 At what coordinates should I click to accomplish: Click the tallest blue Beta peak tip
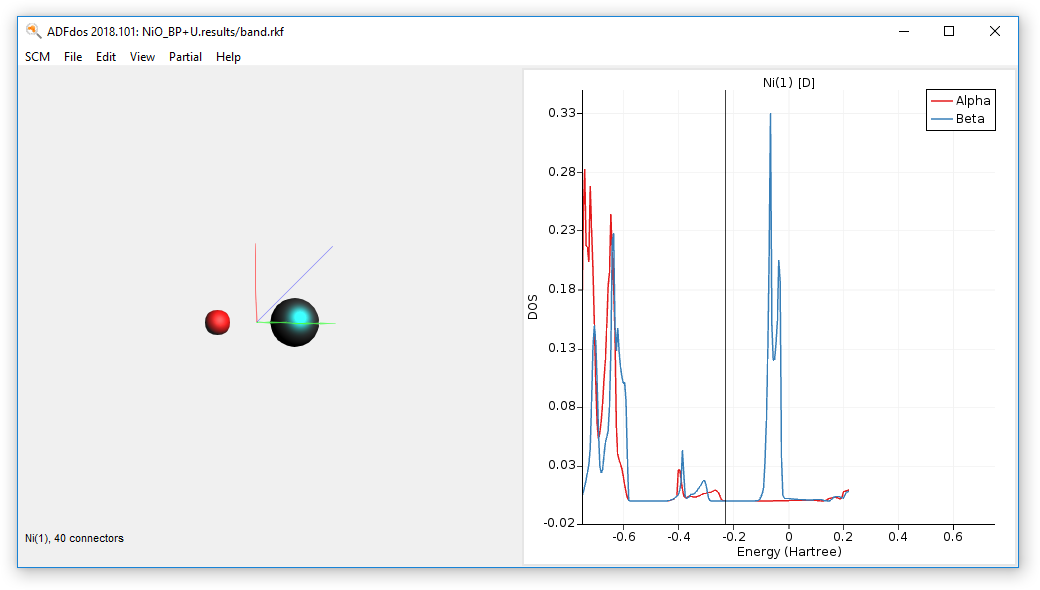[x=770, y=115]
